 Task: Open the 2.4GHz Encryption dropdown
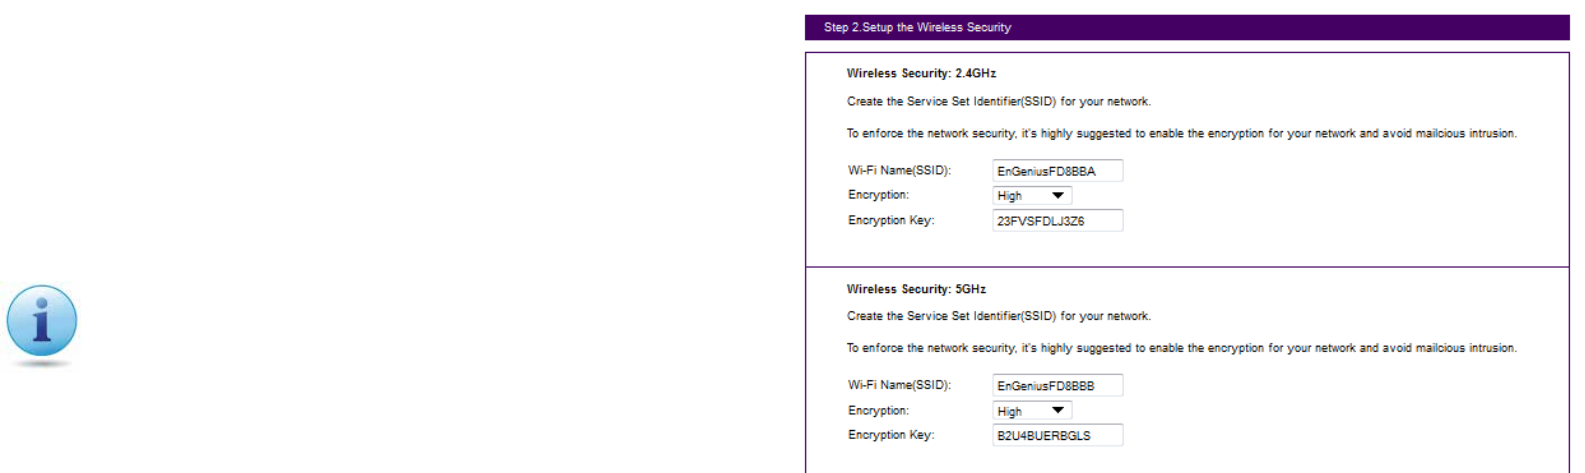pyautogui.click(x=1032, y=196)
